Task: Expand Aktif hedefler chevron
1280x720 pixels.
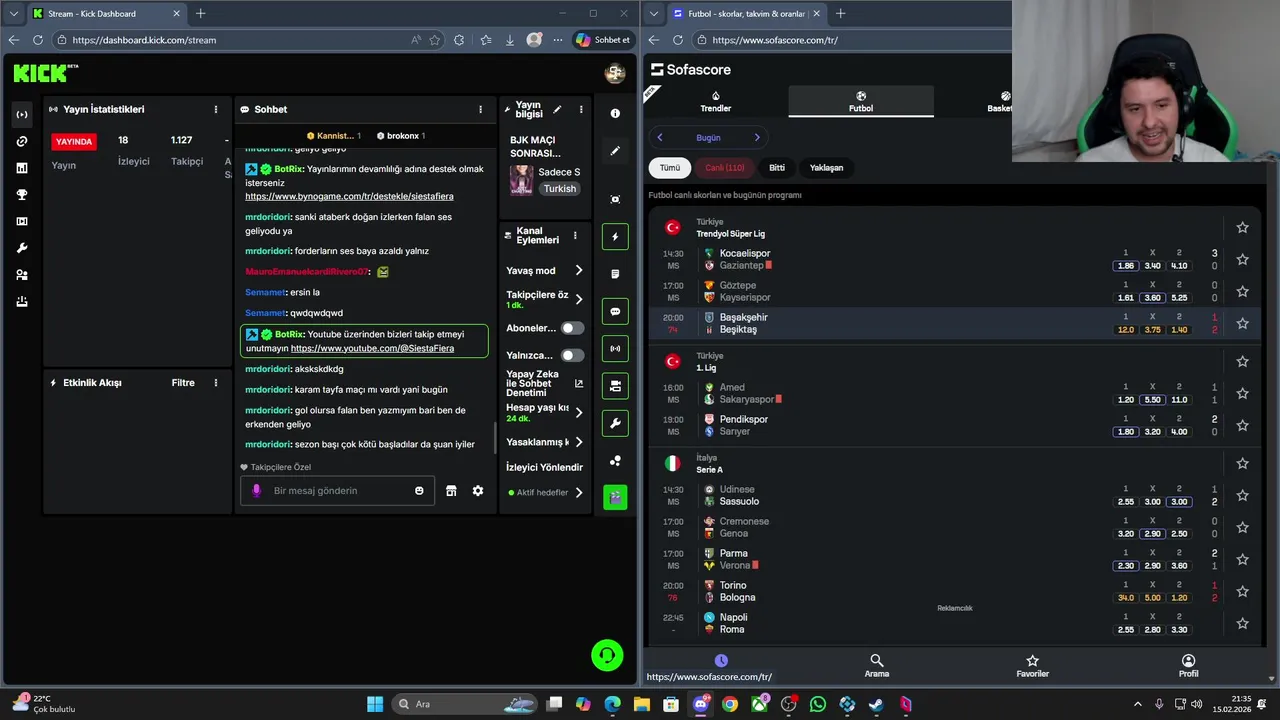Action: (578, 492)
